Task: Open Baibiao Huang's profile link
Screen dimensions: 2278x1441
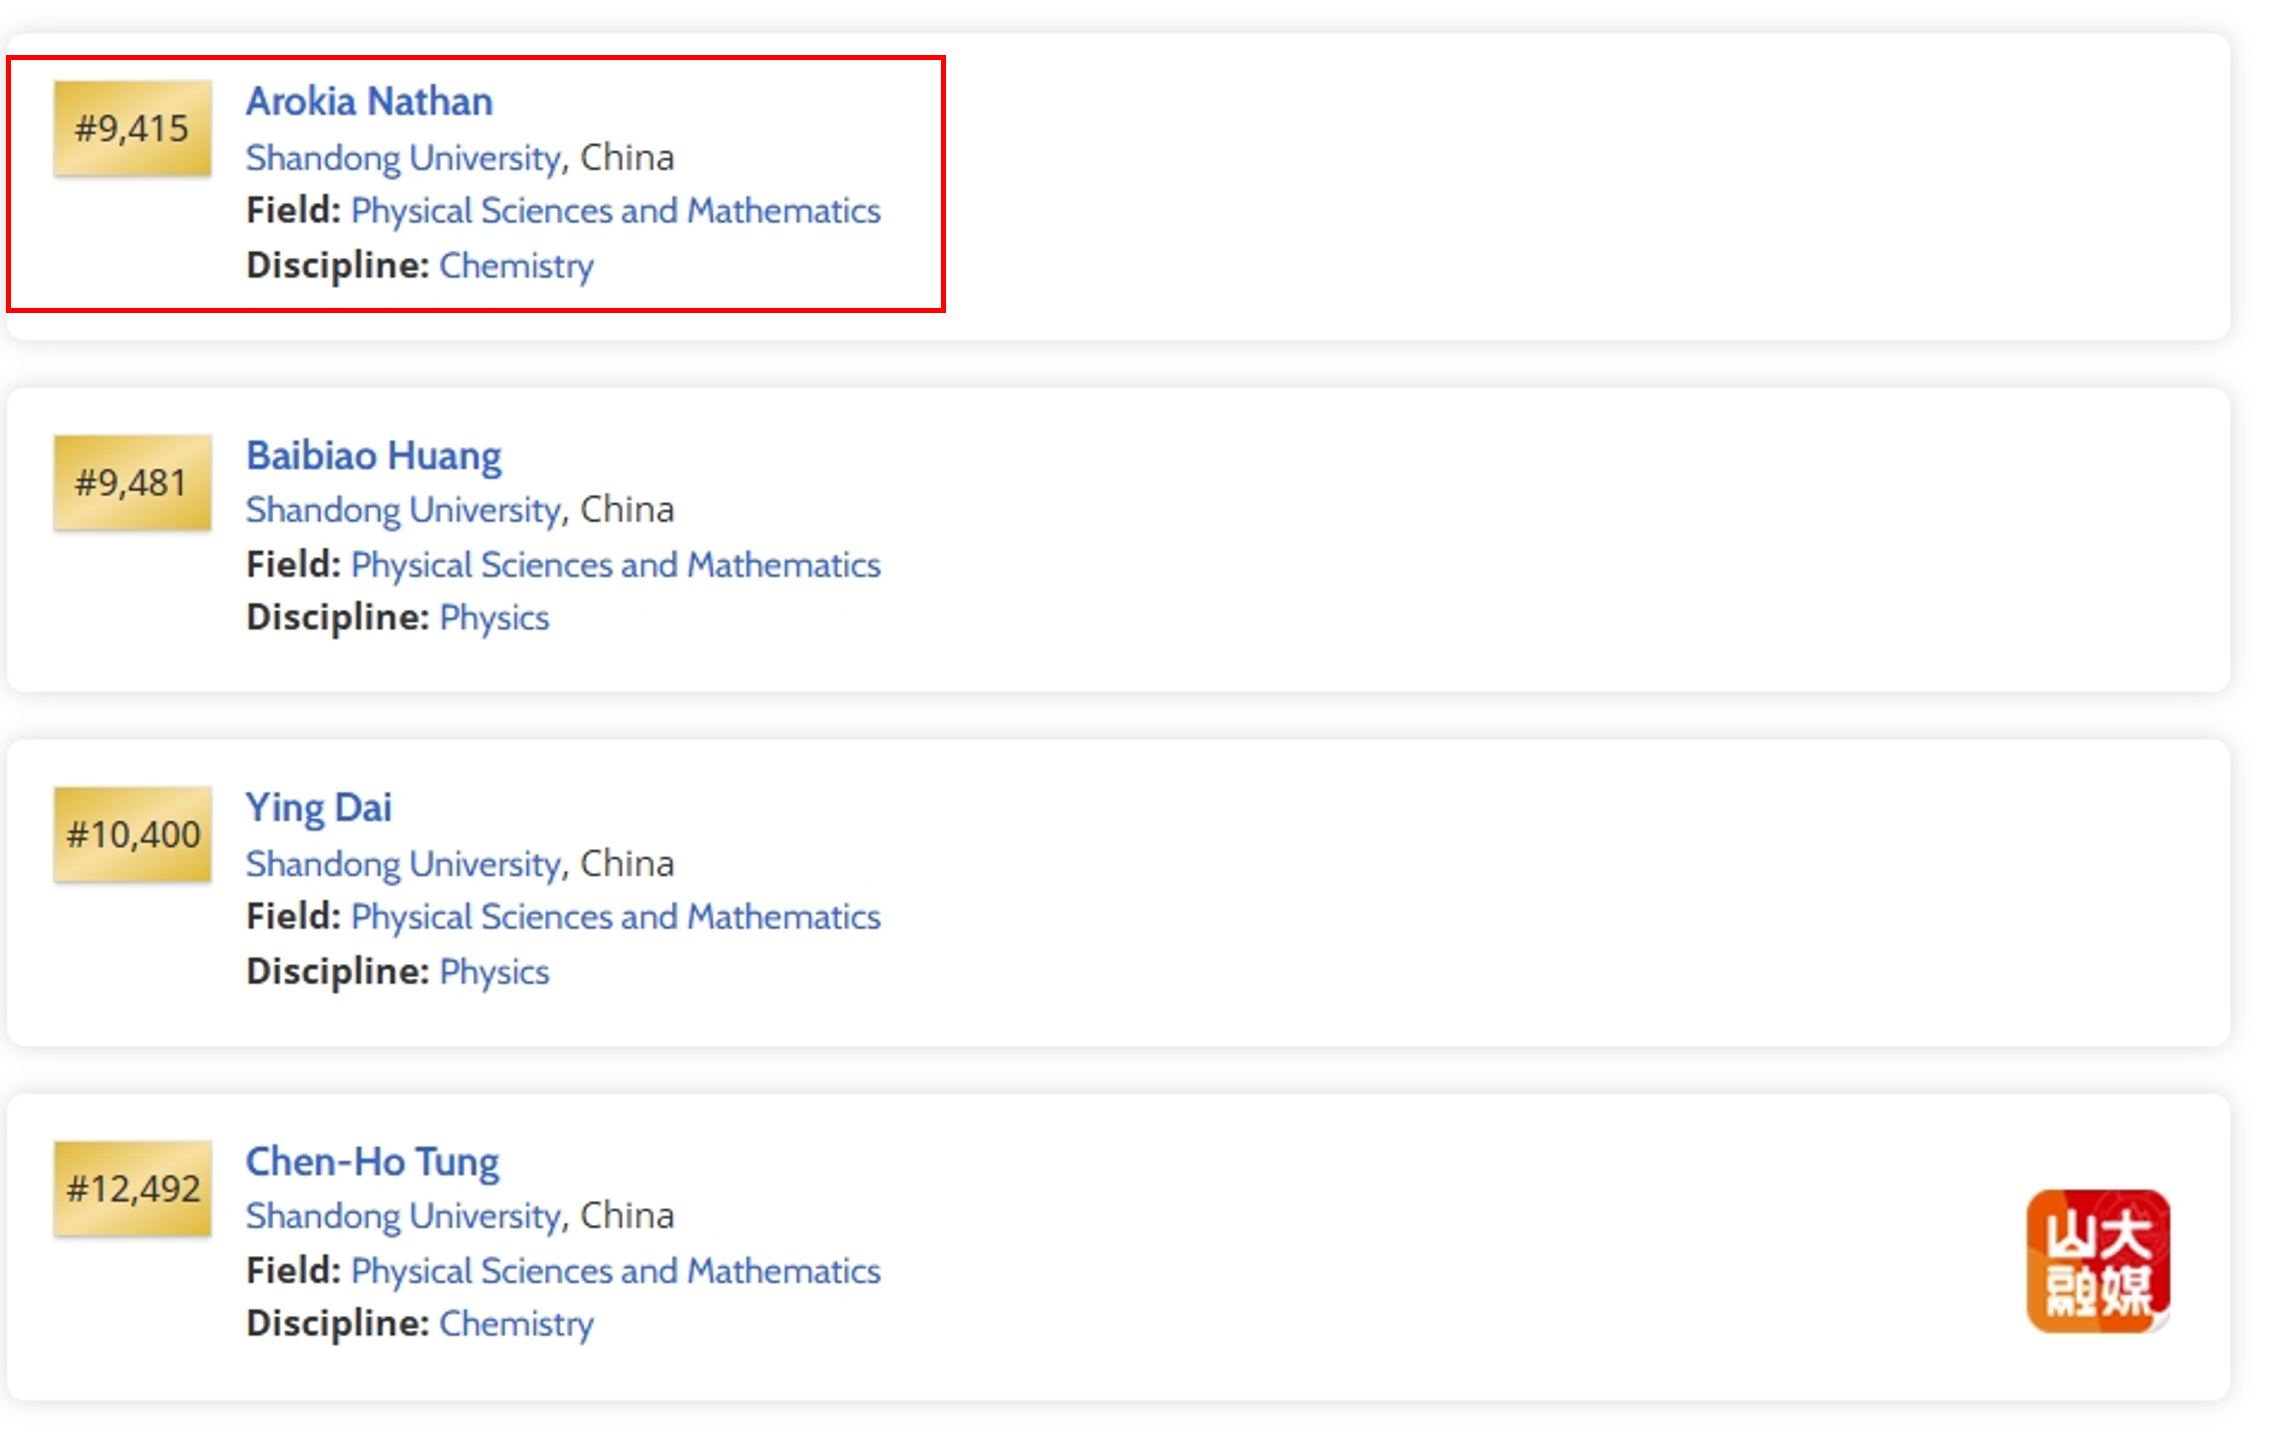Action: pyautogui.click(x=373, y=456)
